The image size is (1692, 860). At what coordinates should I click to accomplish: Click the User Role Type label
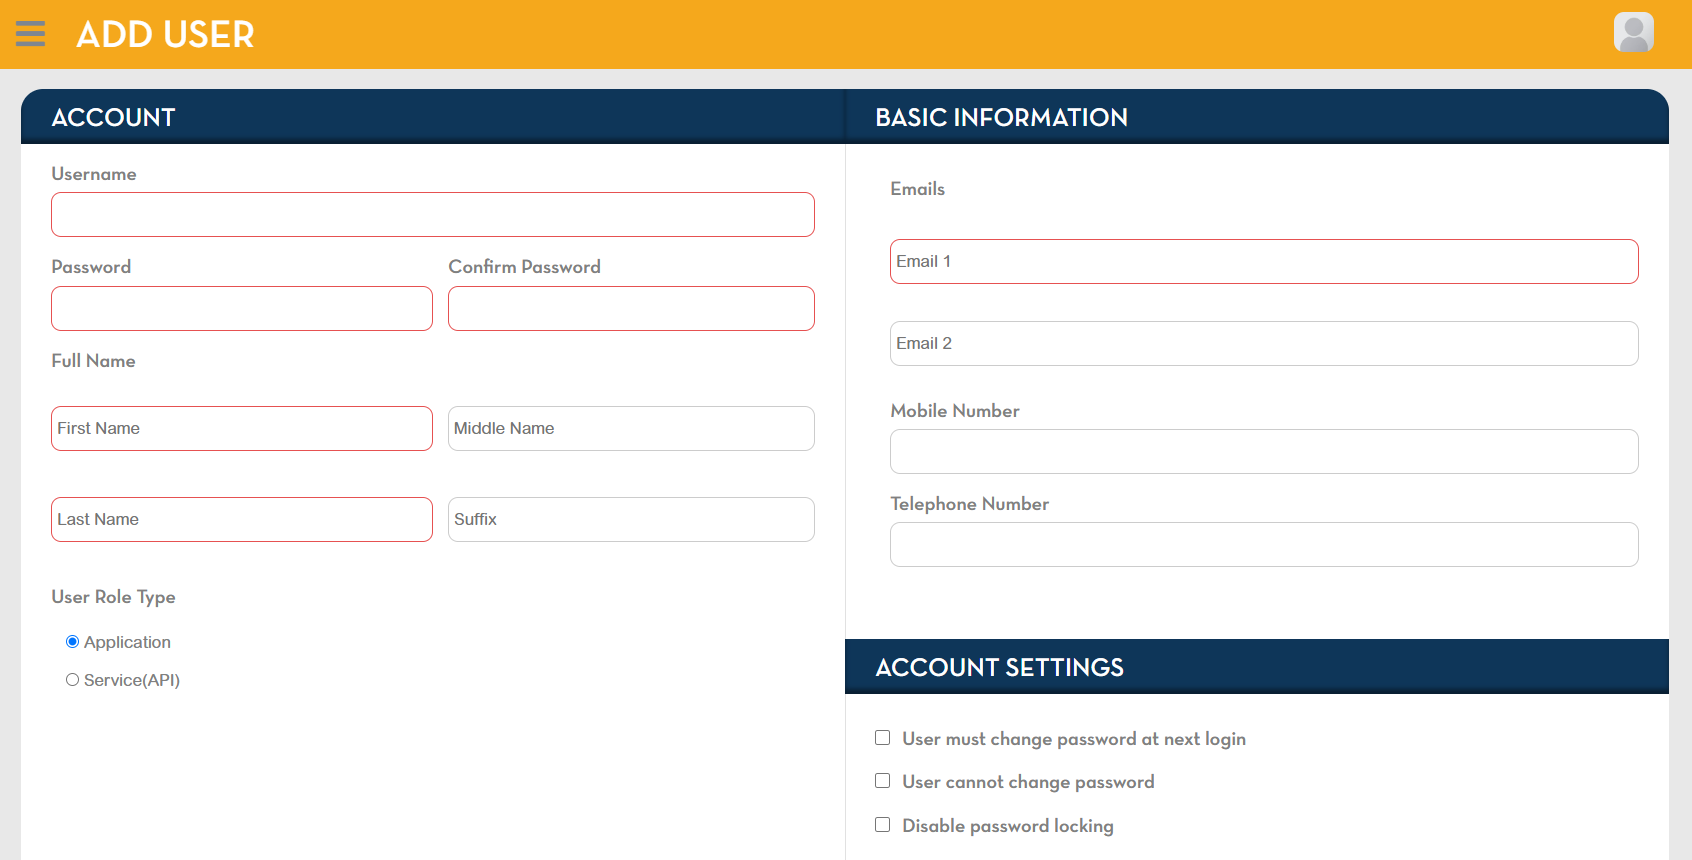113,597
